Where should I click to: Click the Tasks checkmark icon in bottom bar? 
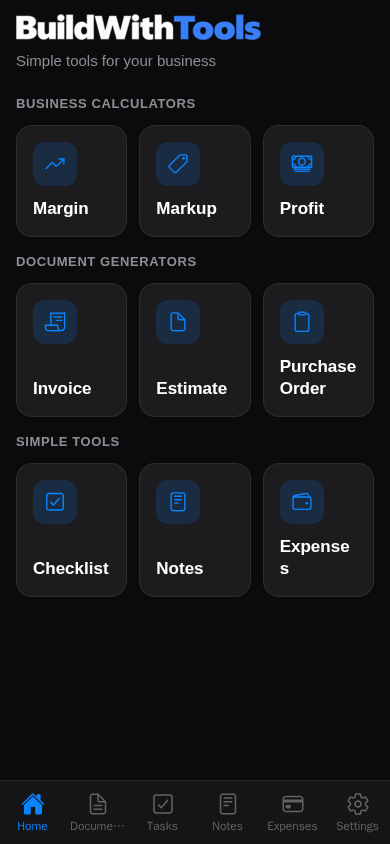coord(162,804)
